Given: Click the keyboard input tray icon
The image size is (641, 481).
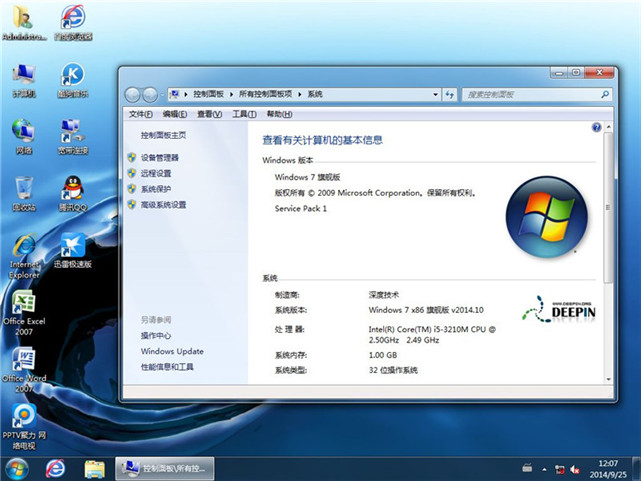Looking at the screenshot, I should tap(527, 468).
